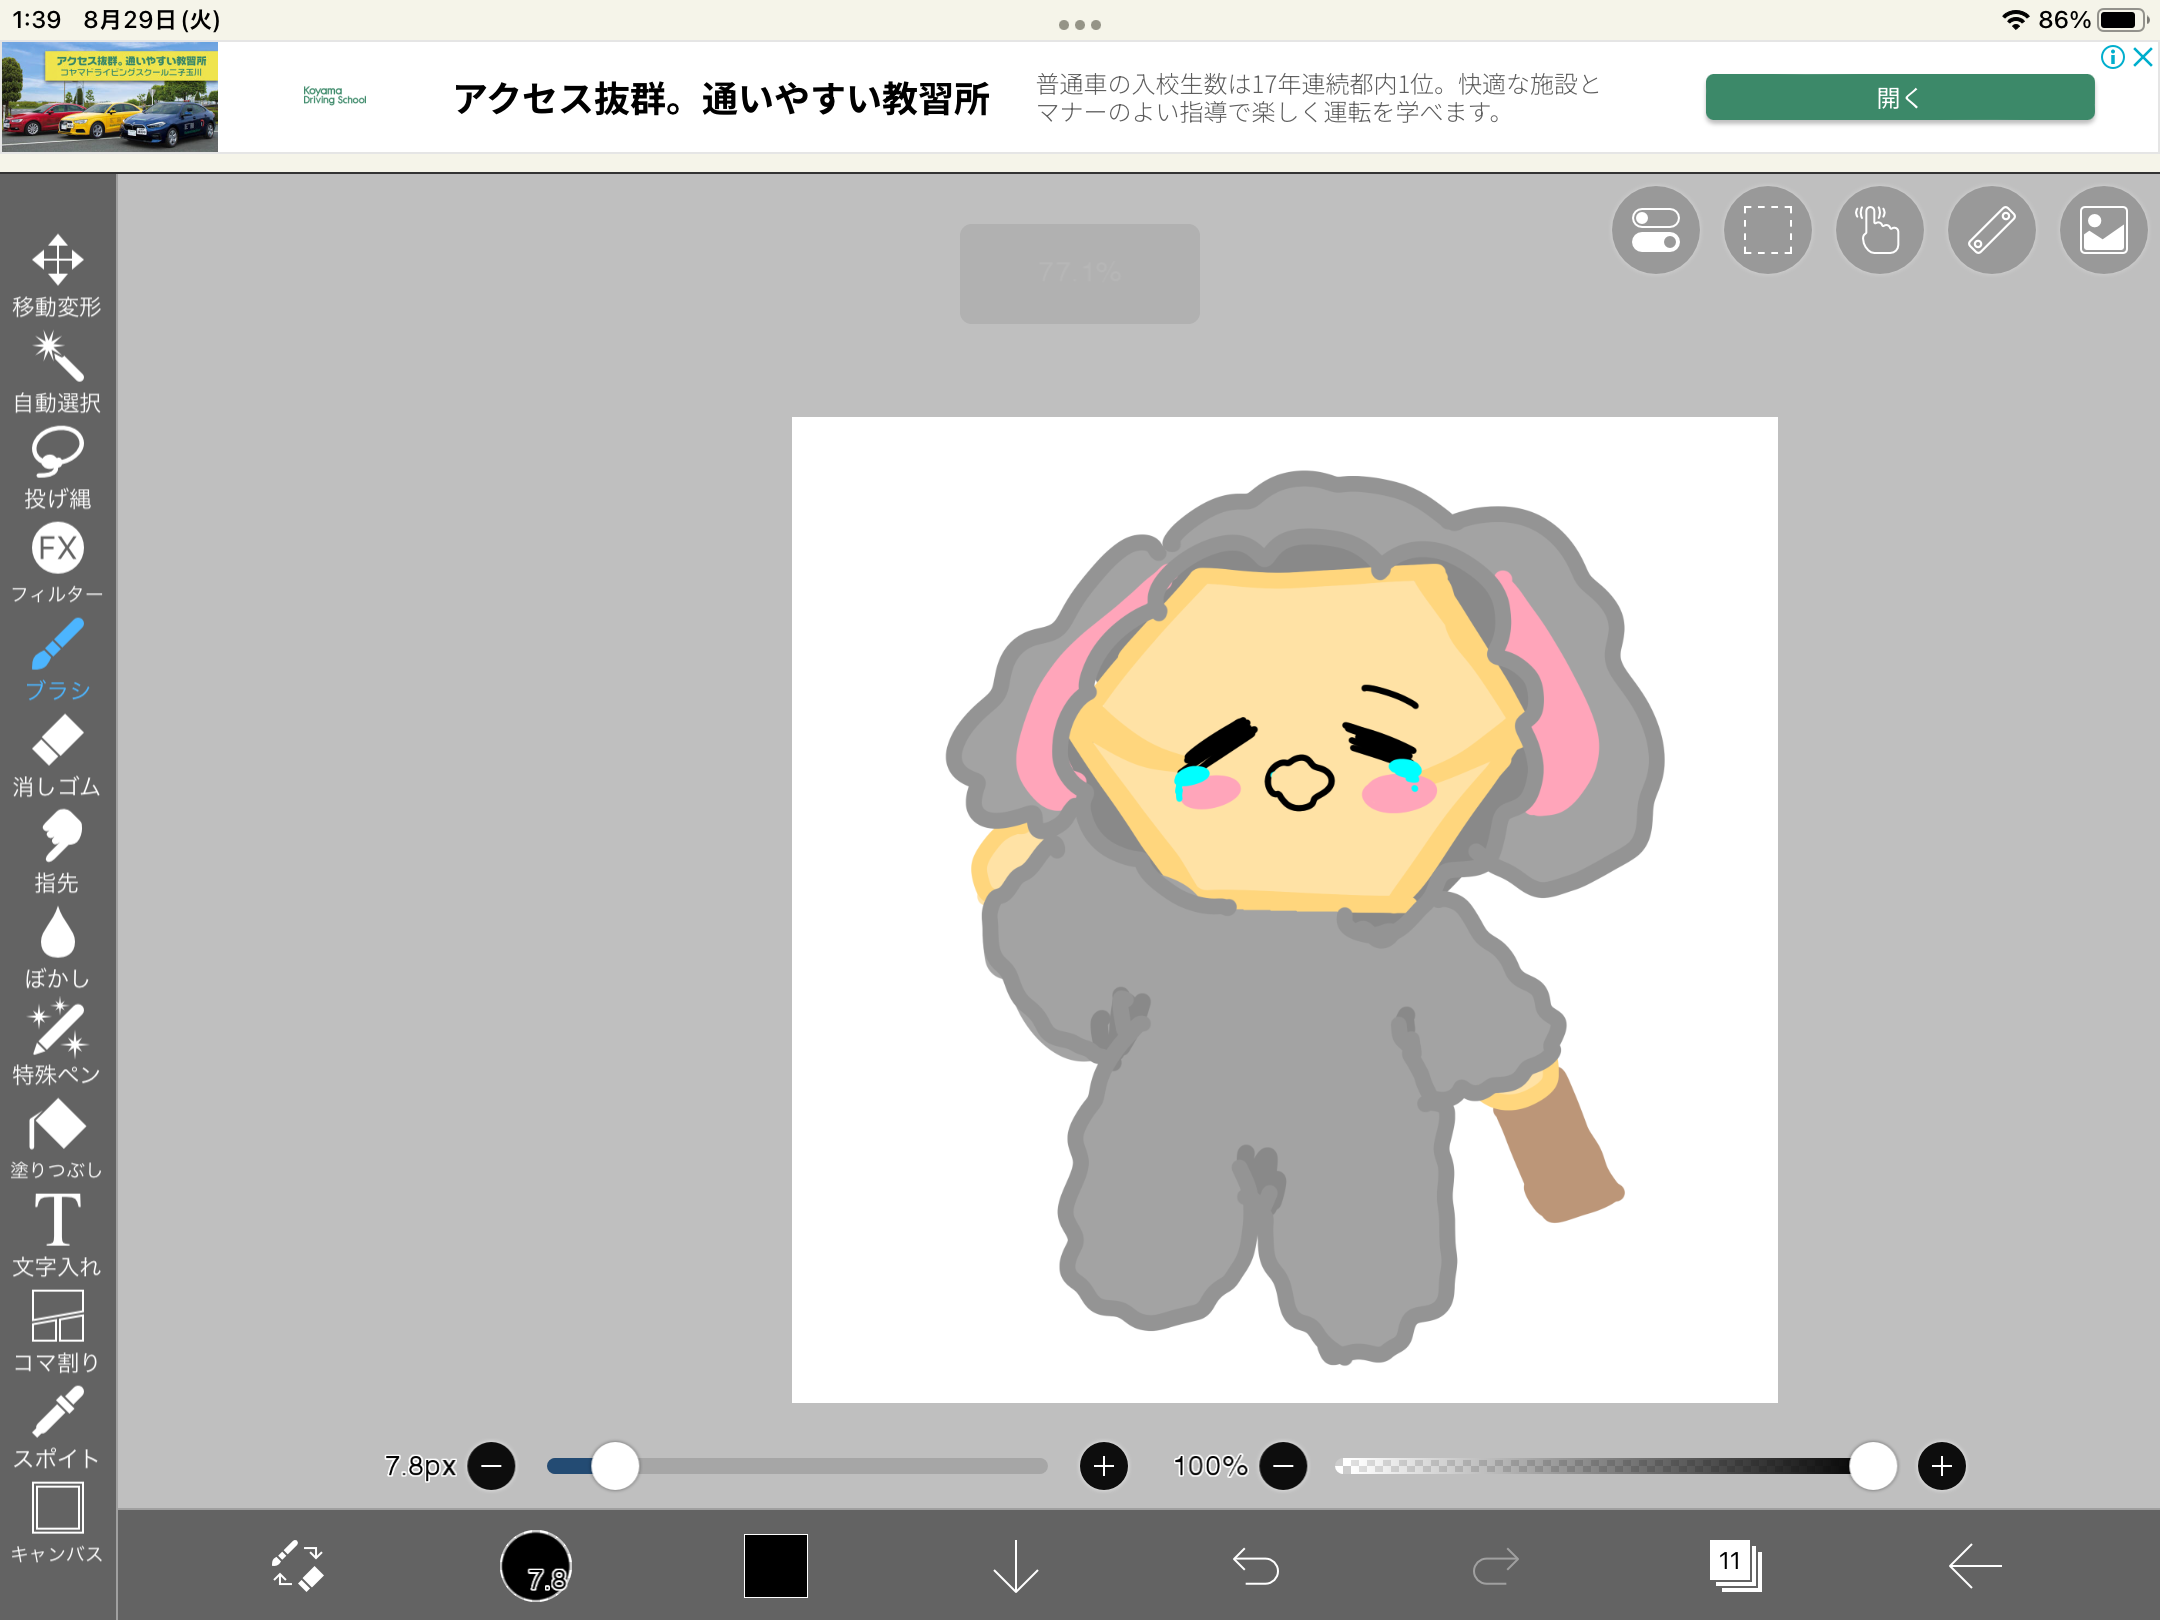Open the black color swatch picker
This screenshot has width=2160, height=1620.
(776, 1565)
